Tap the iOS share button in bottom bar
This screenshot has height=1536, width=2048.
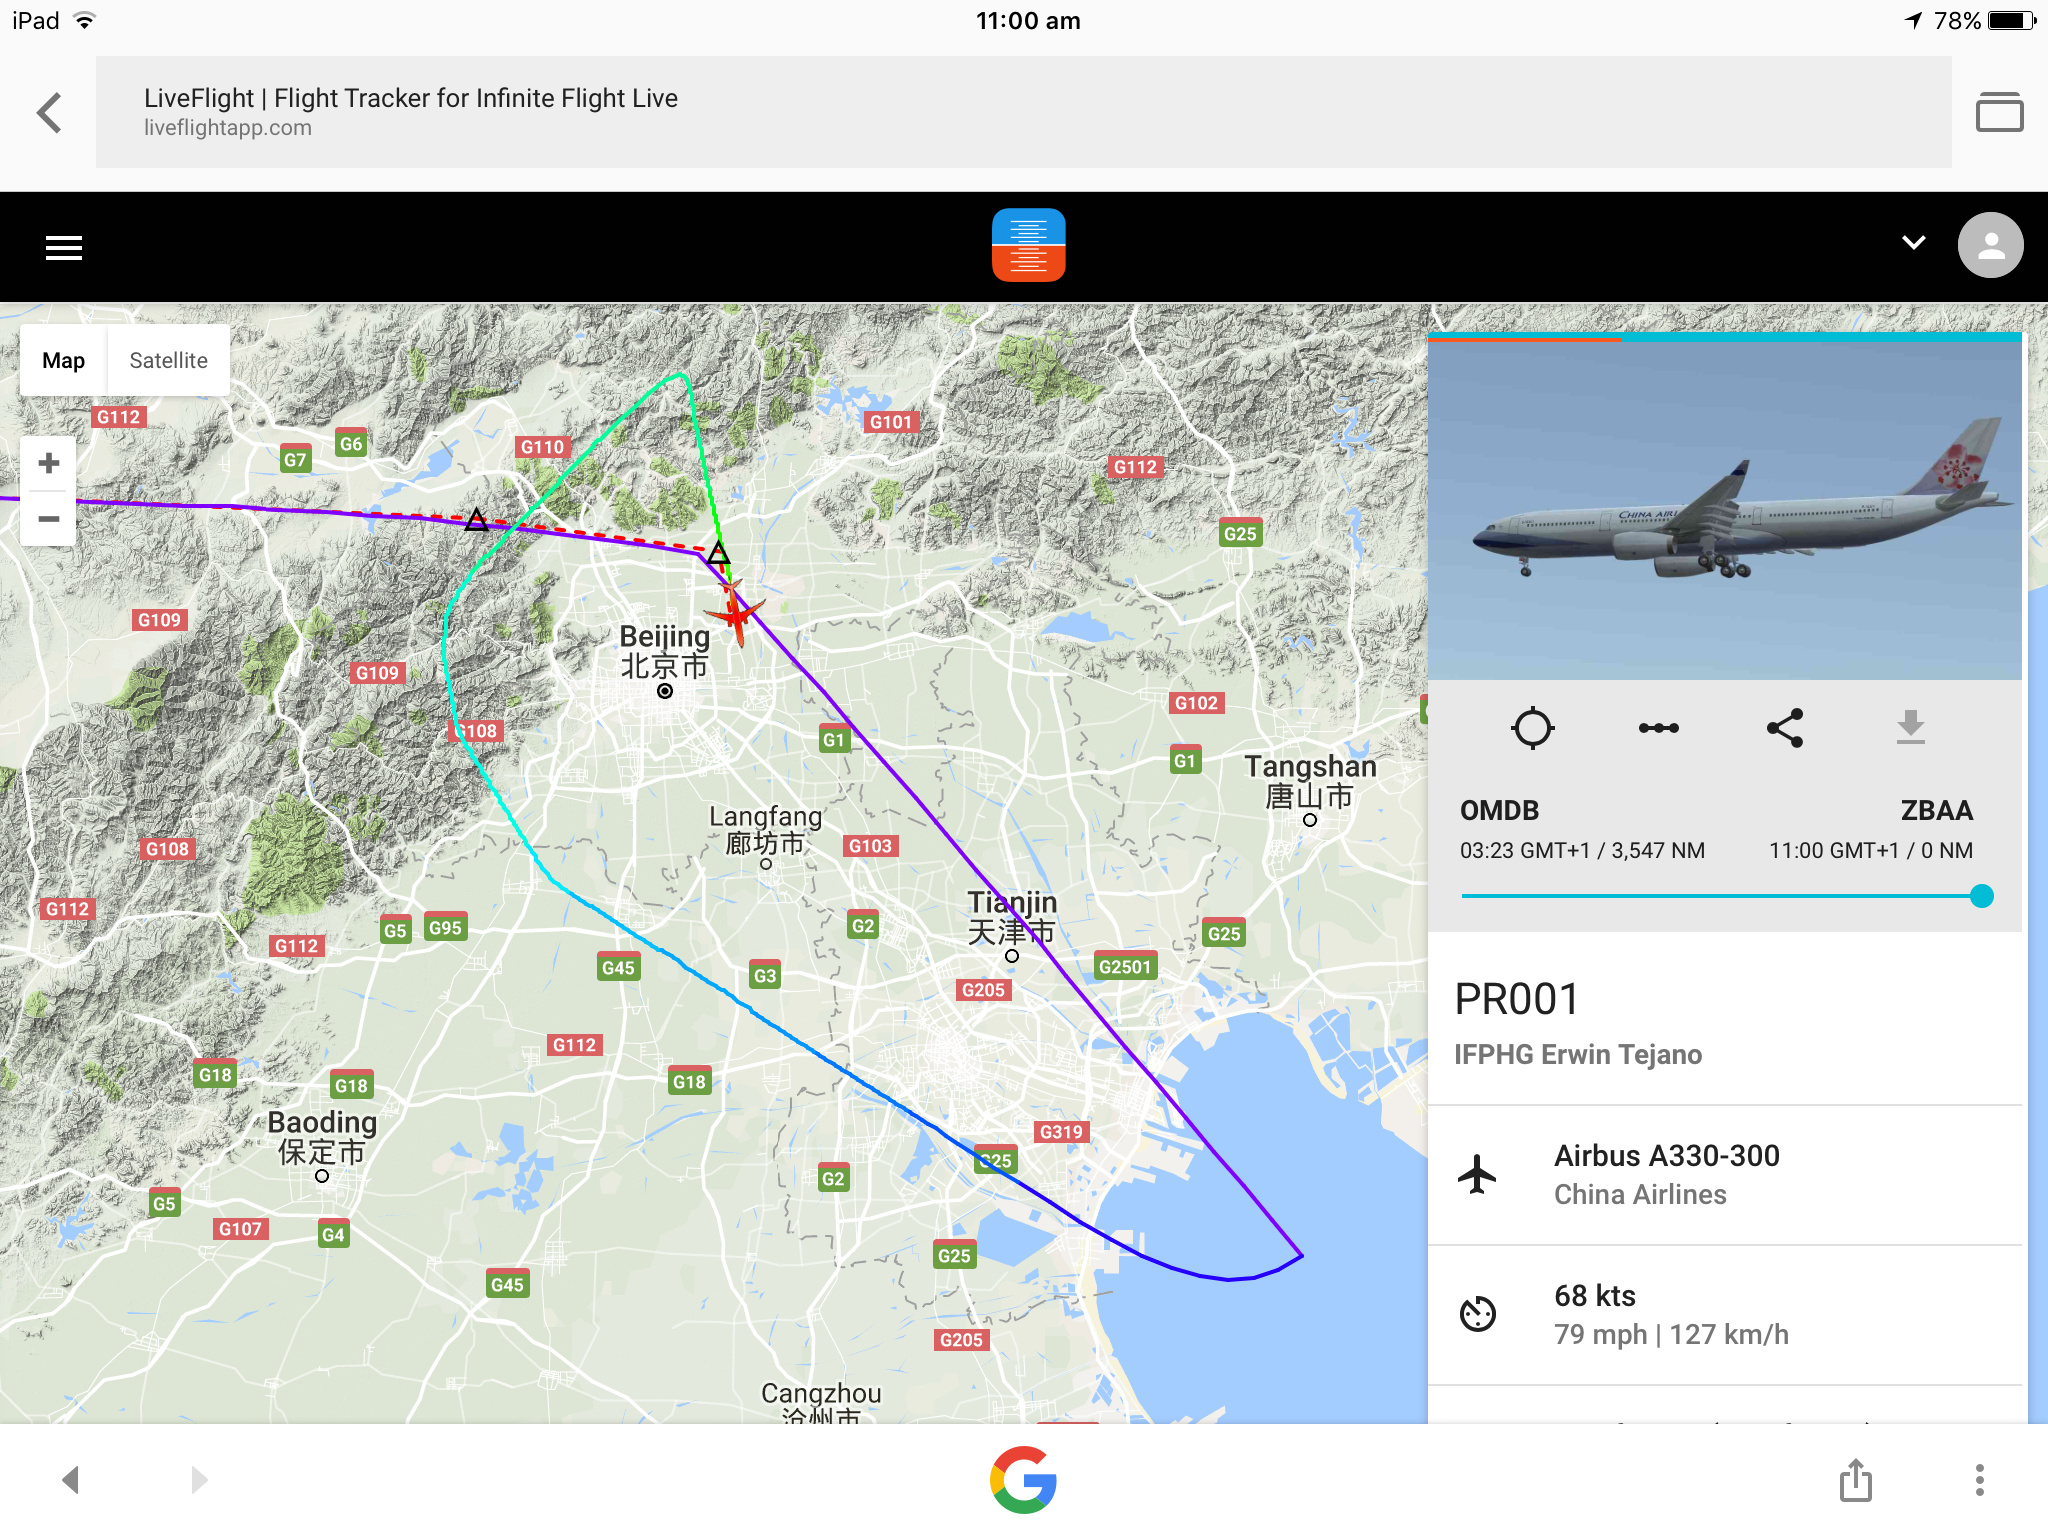point(1856,1480)
